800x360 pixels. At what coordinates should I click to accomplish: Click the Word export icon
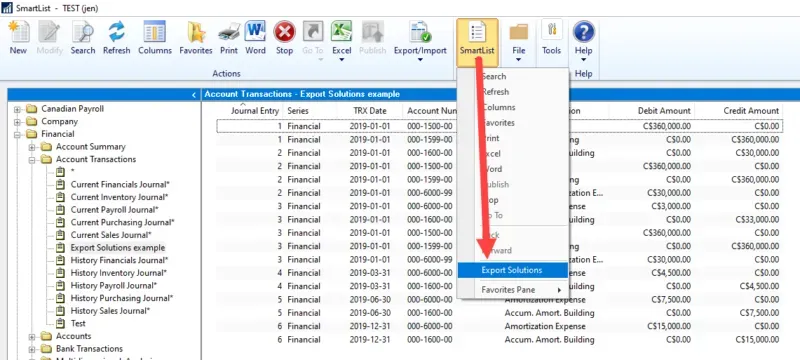coord(255,32)
